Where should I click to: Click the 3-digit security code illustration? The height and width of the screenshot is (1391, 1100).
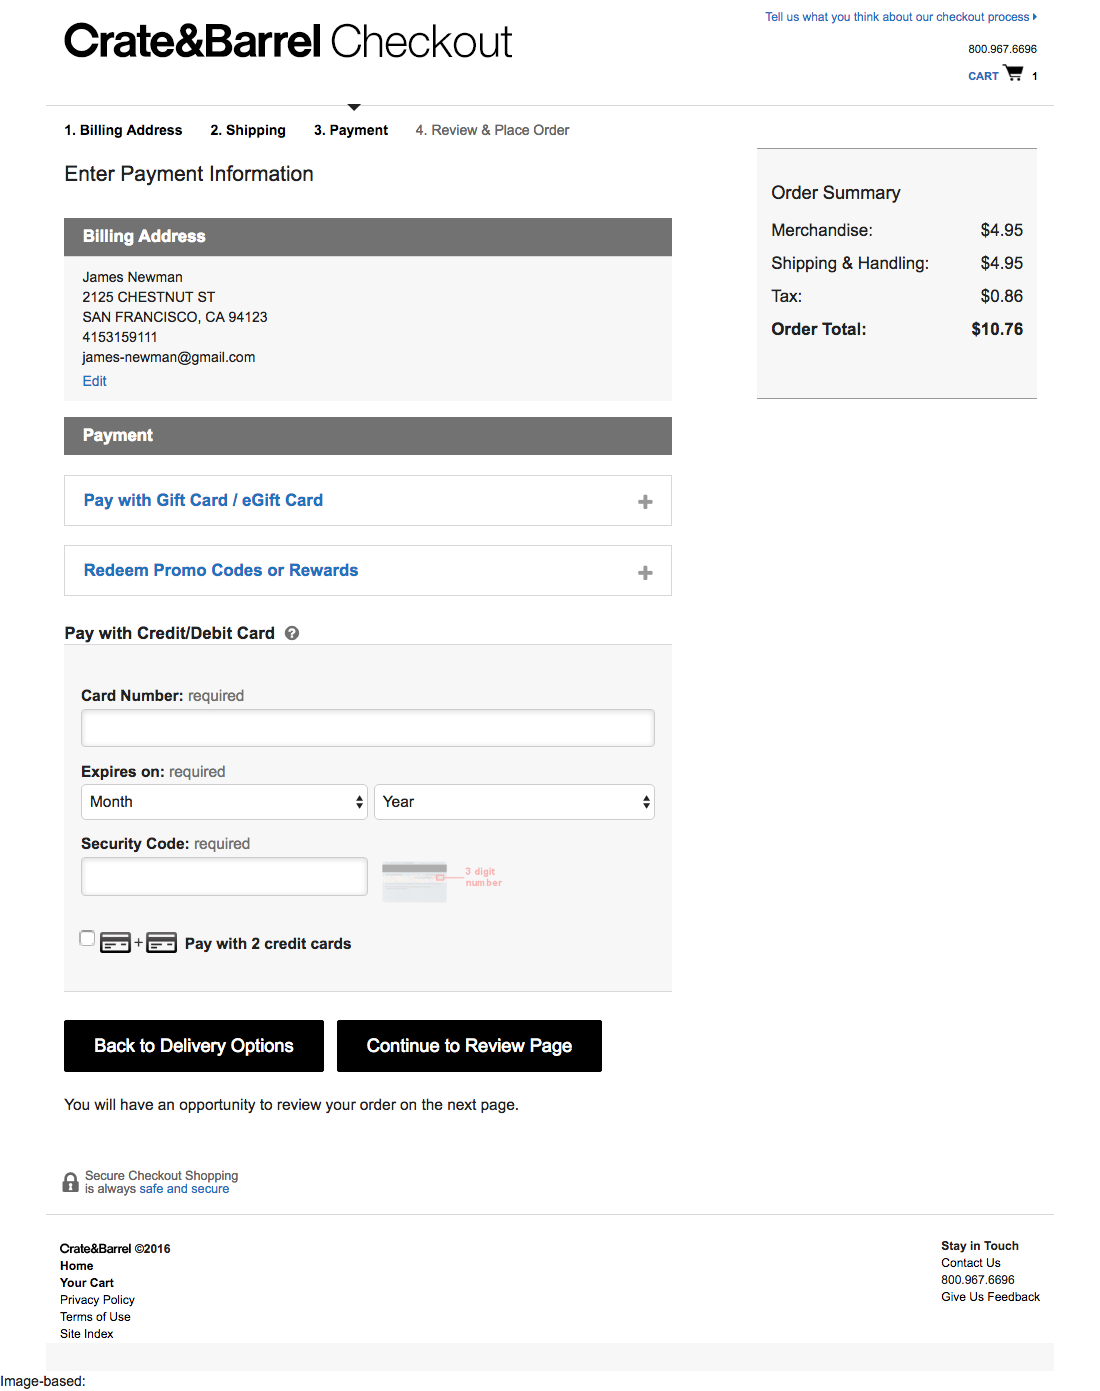tap(440, 880)
